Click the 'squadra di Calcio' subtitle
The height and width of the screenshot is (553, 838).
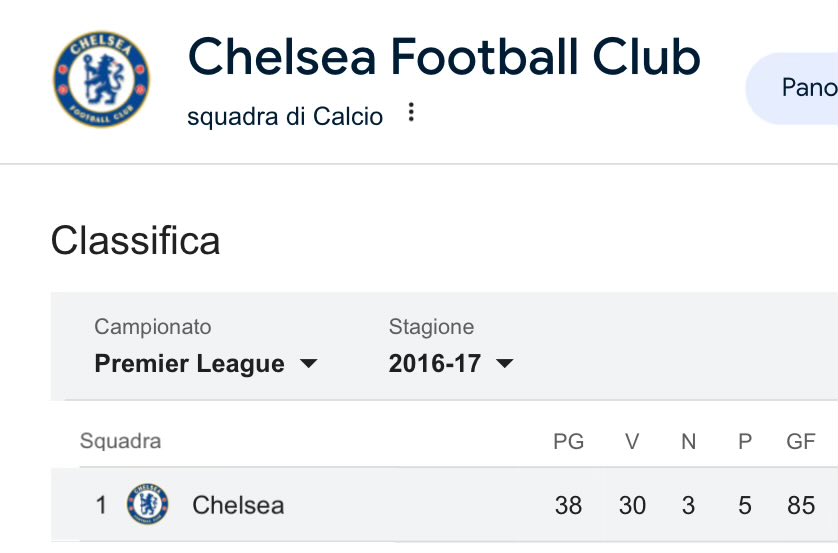[x=285, y=117]
